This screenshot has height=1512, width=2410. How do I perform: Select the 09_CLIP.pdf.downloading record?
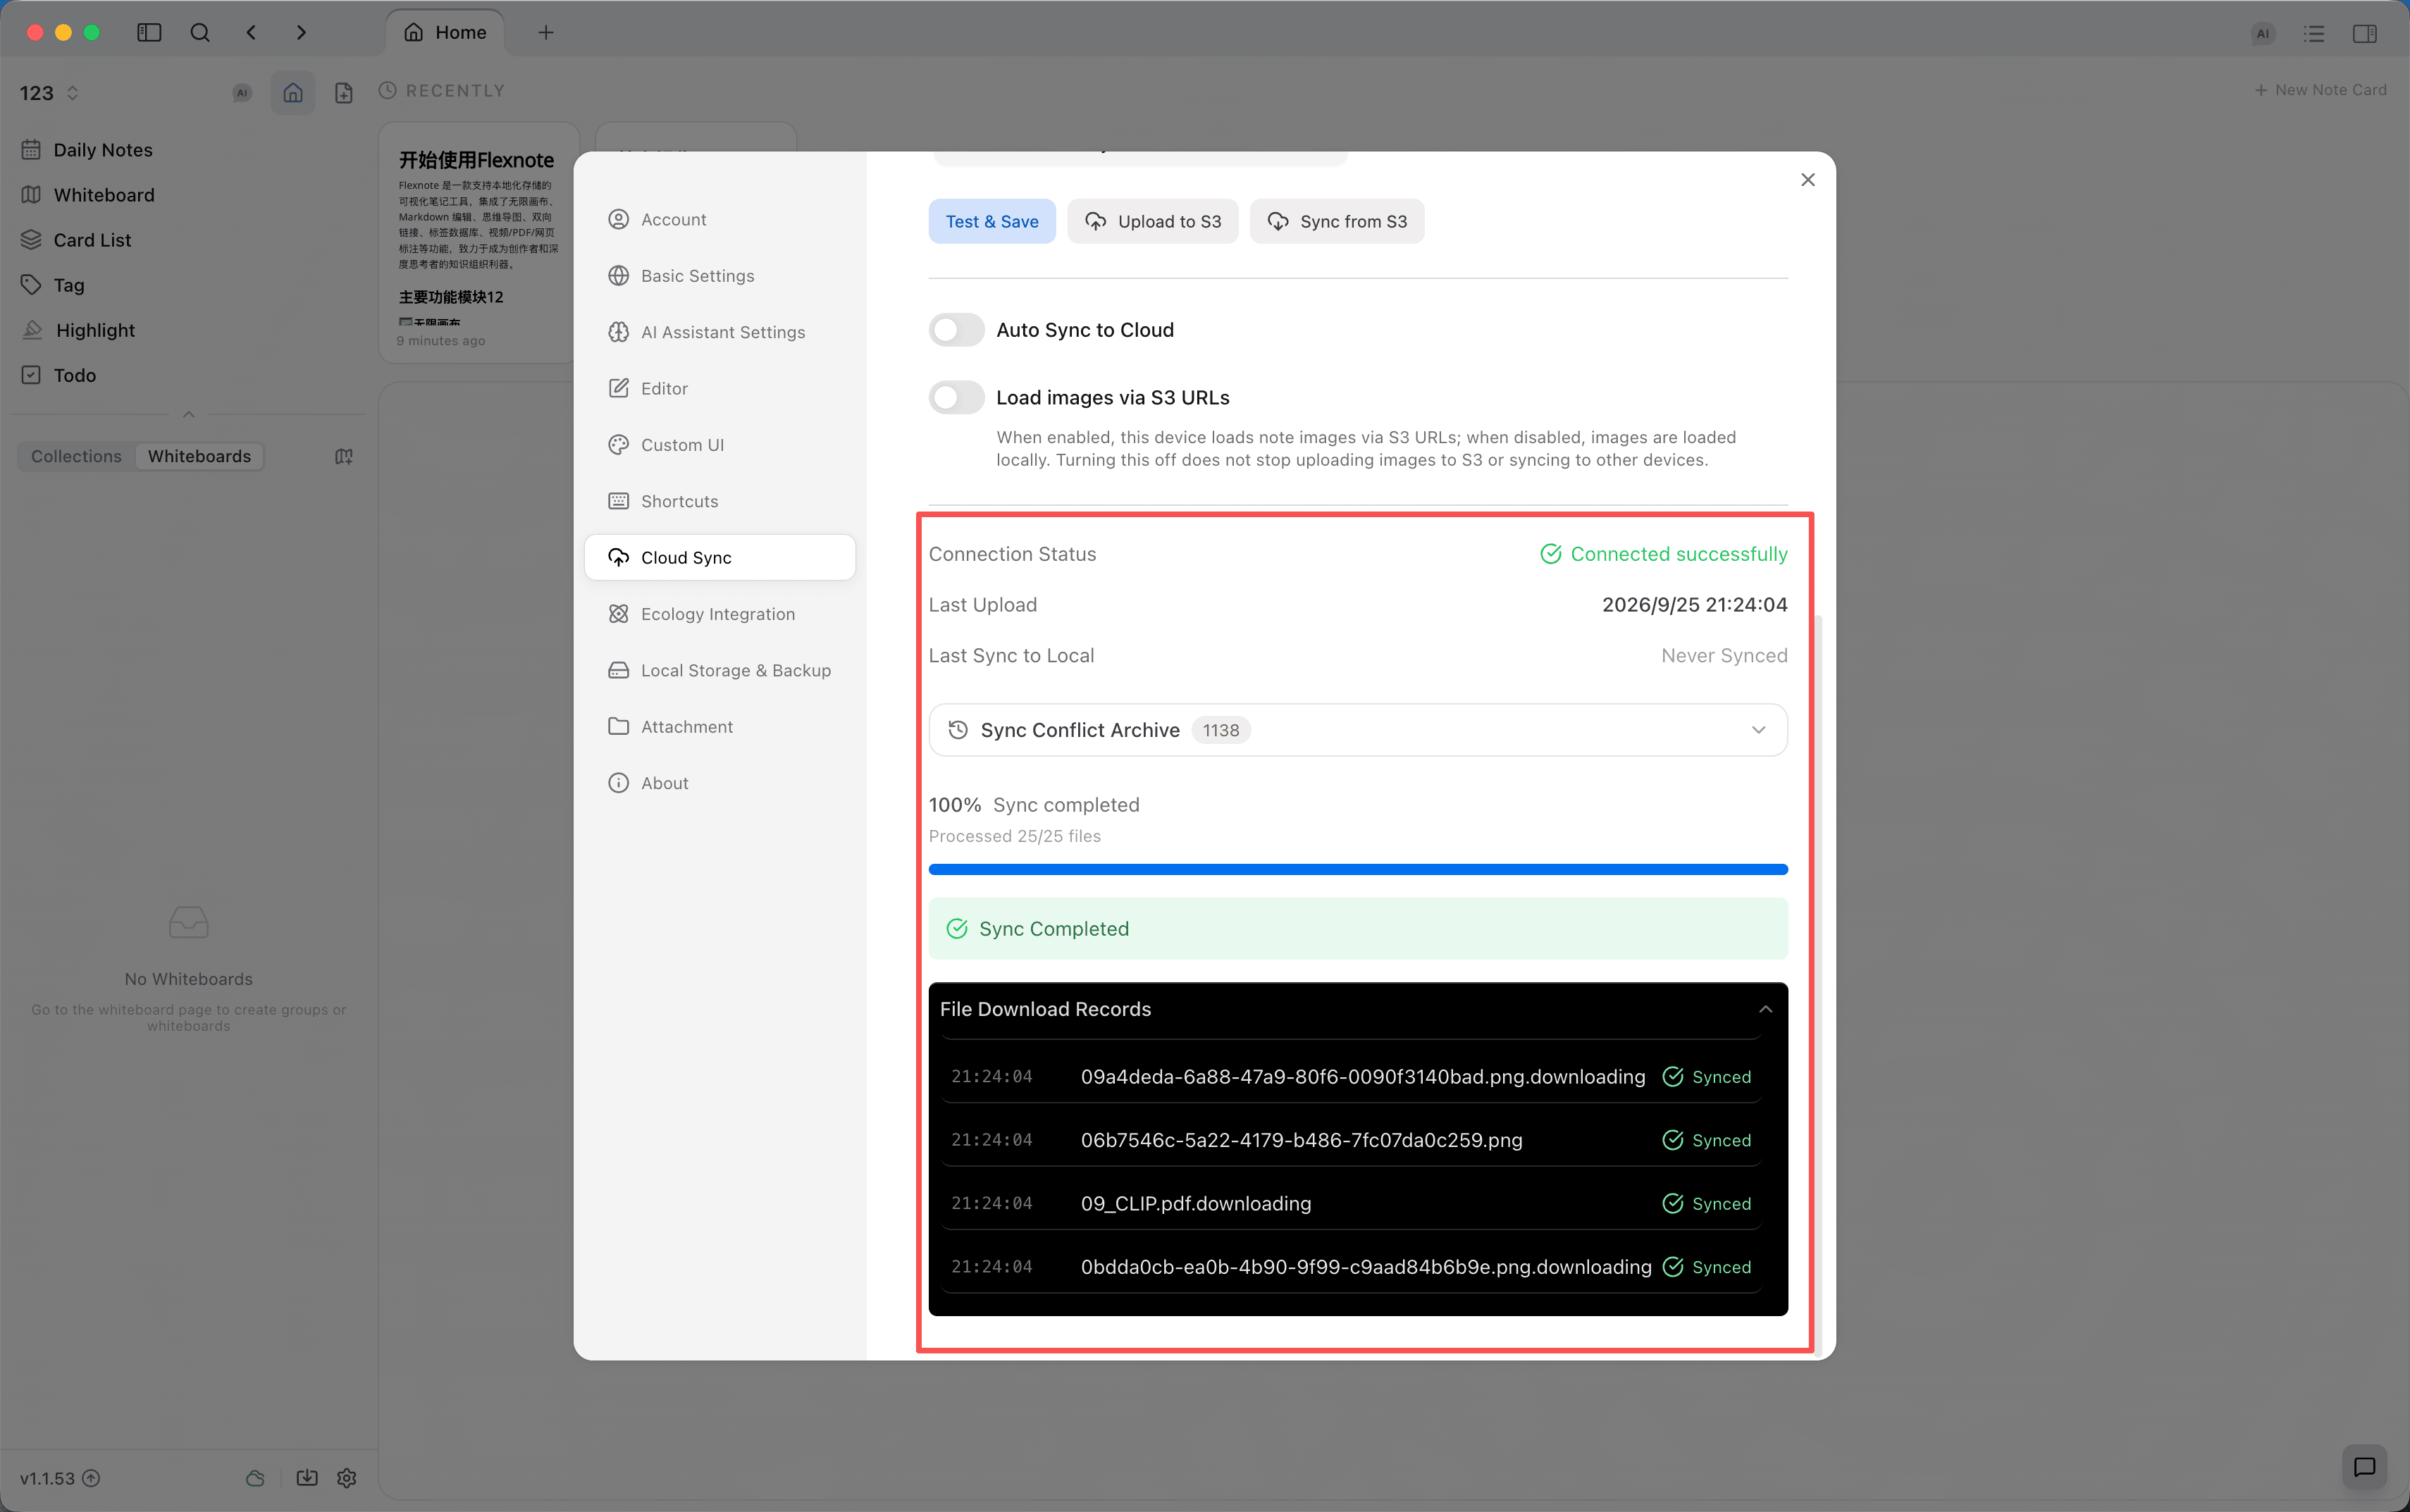(x=1351, y=1203)
